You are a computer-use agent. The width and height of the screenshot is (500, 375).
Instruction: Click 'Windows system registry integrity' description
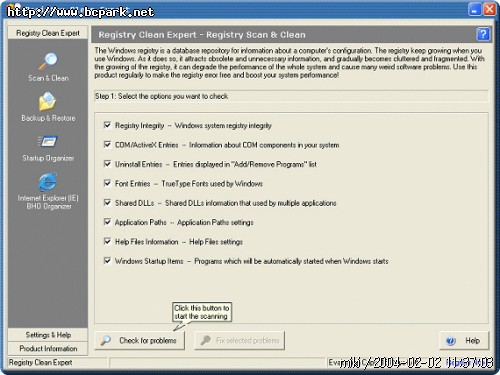pyautogui.click(x=223, y=126)
